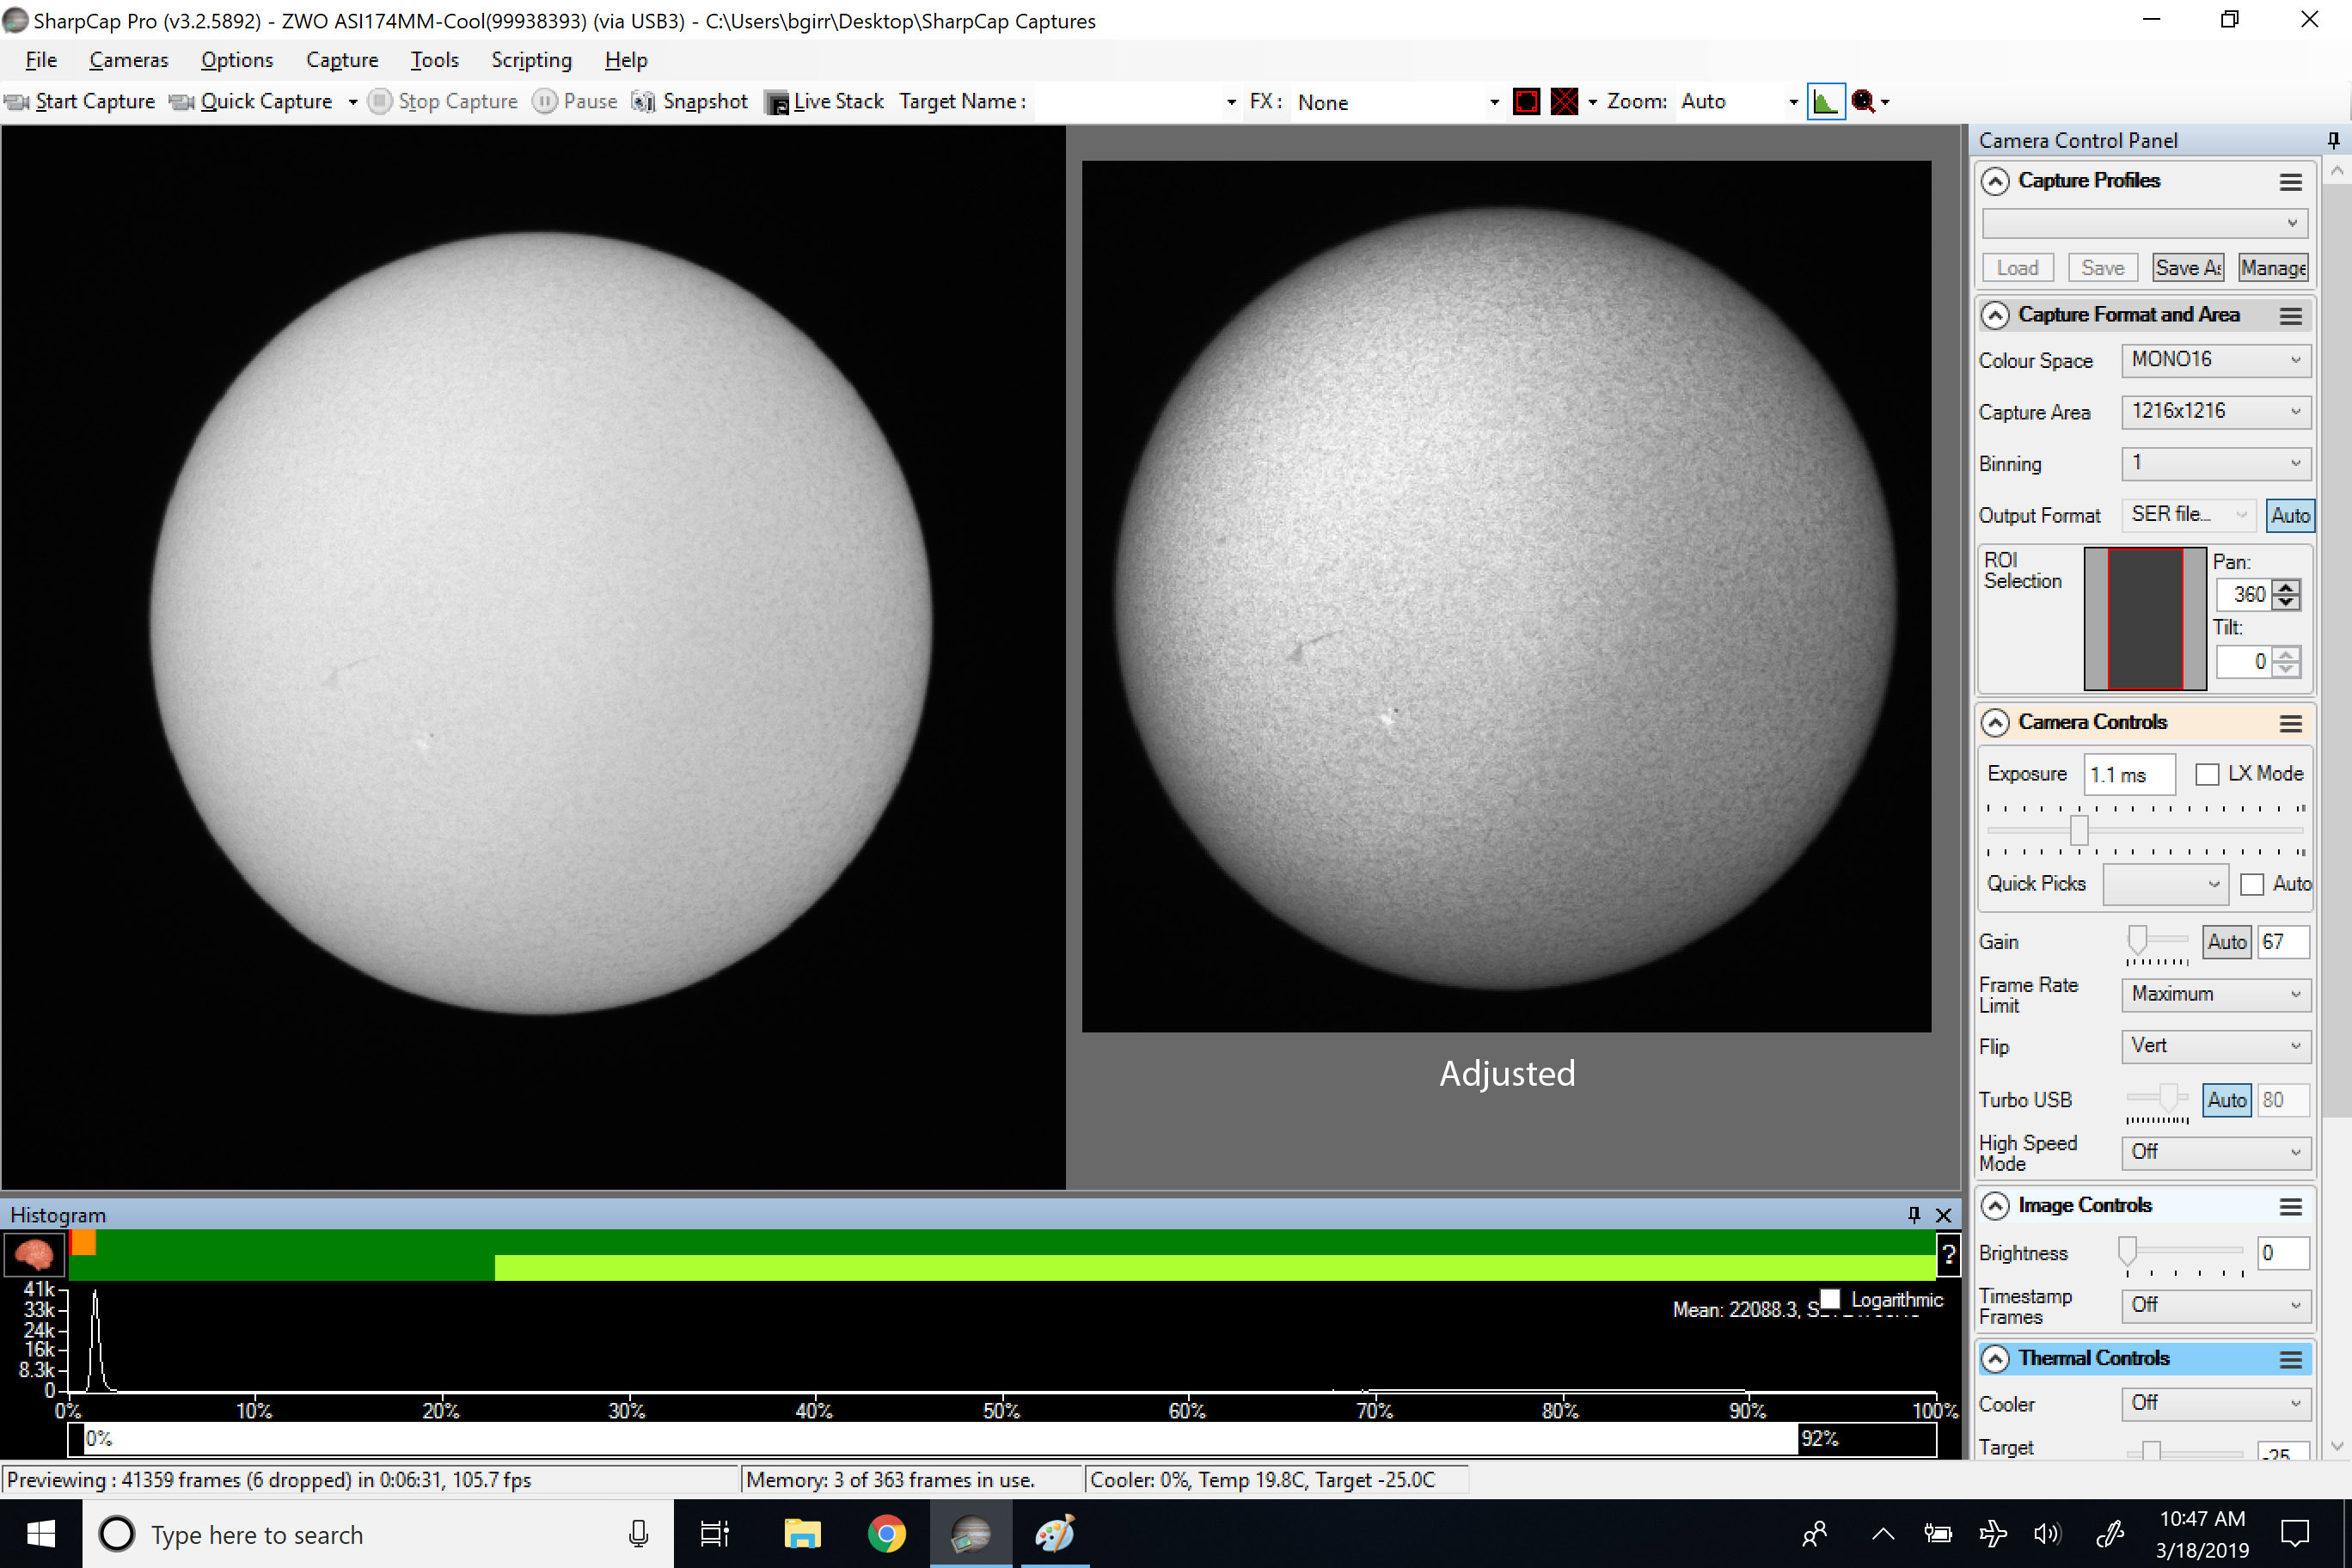
Task: Click the Quick Capture toolbar button
Action: [252, 102]
